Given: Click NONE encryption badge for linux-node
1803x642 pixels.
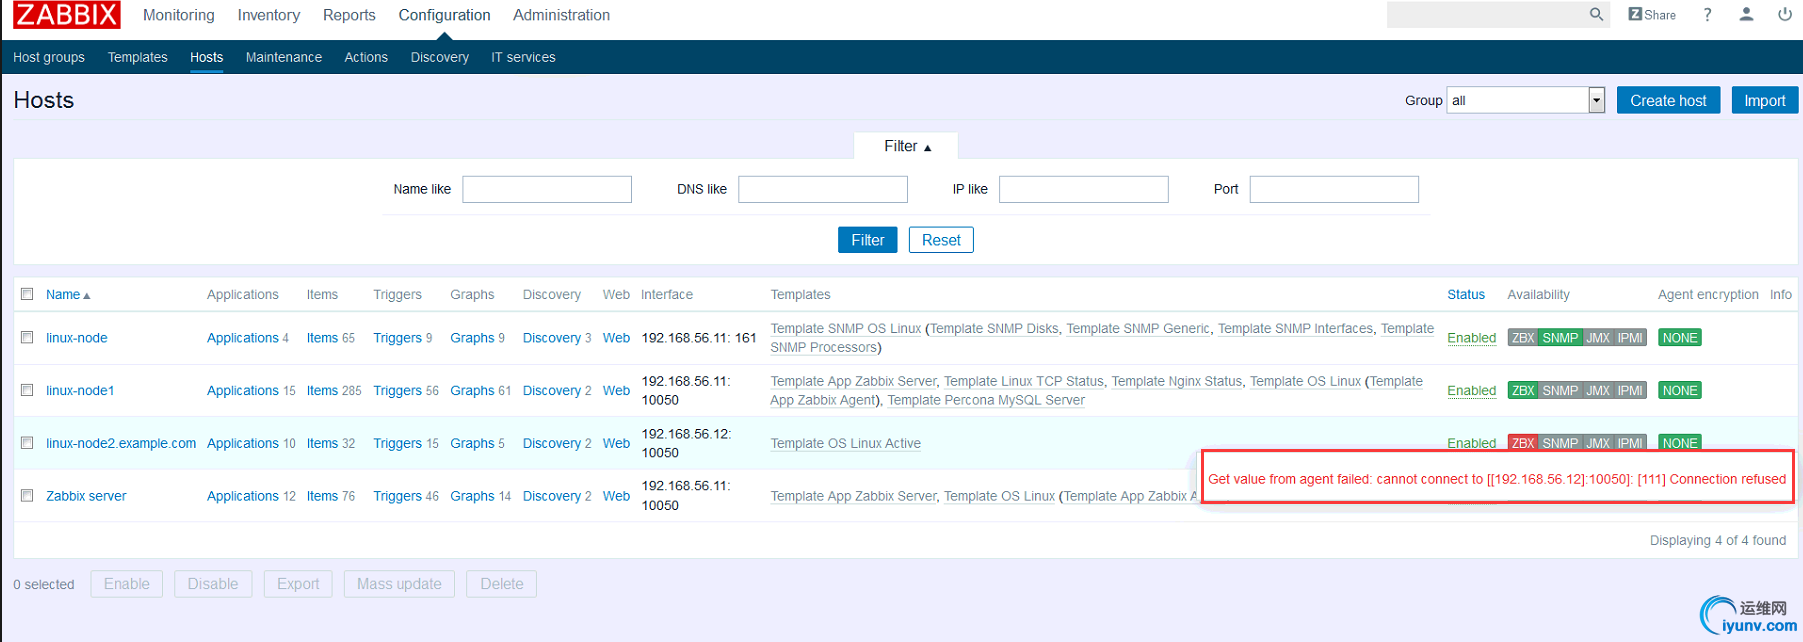Looking at the screenshot, I should [1680, 338].
